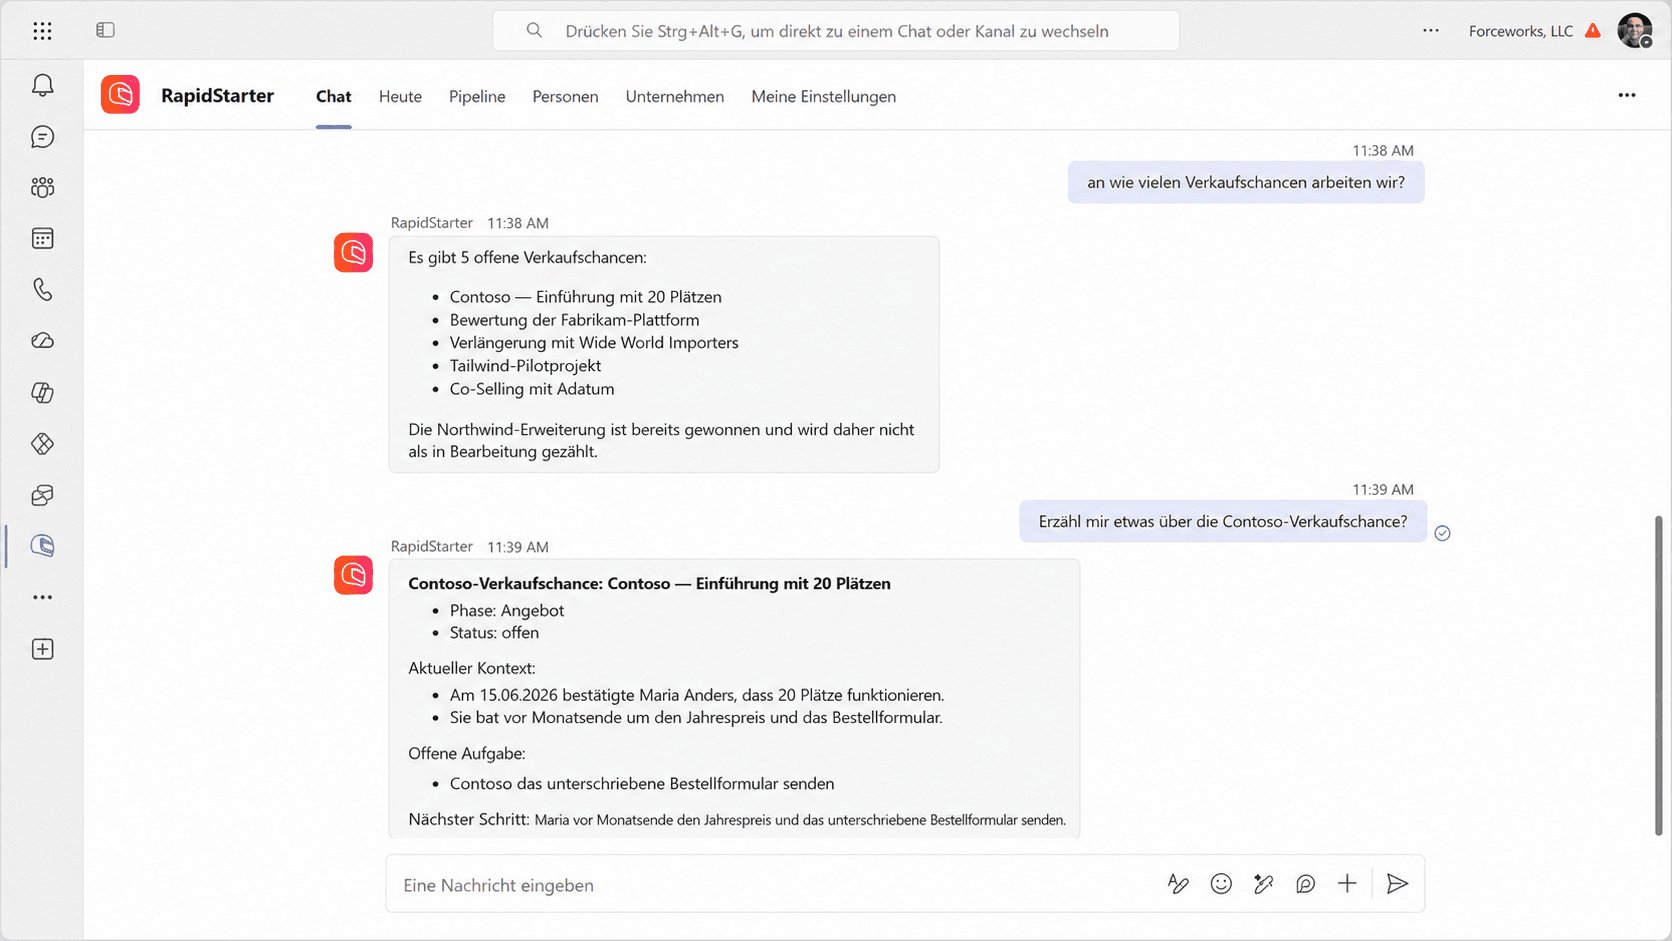1672x941 pixels.
Task: Open the cube app icon in rail
Action: click(42, 495)
